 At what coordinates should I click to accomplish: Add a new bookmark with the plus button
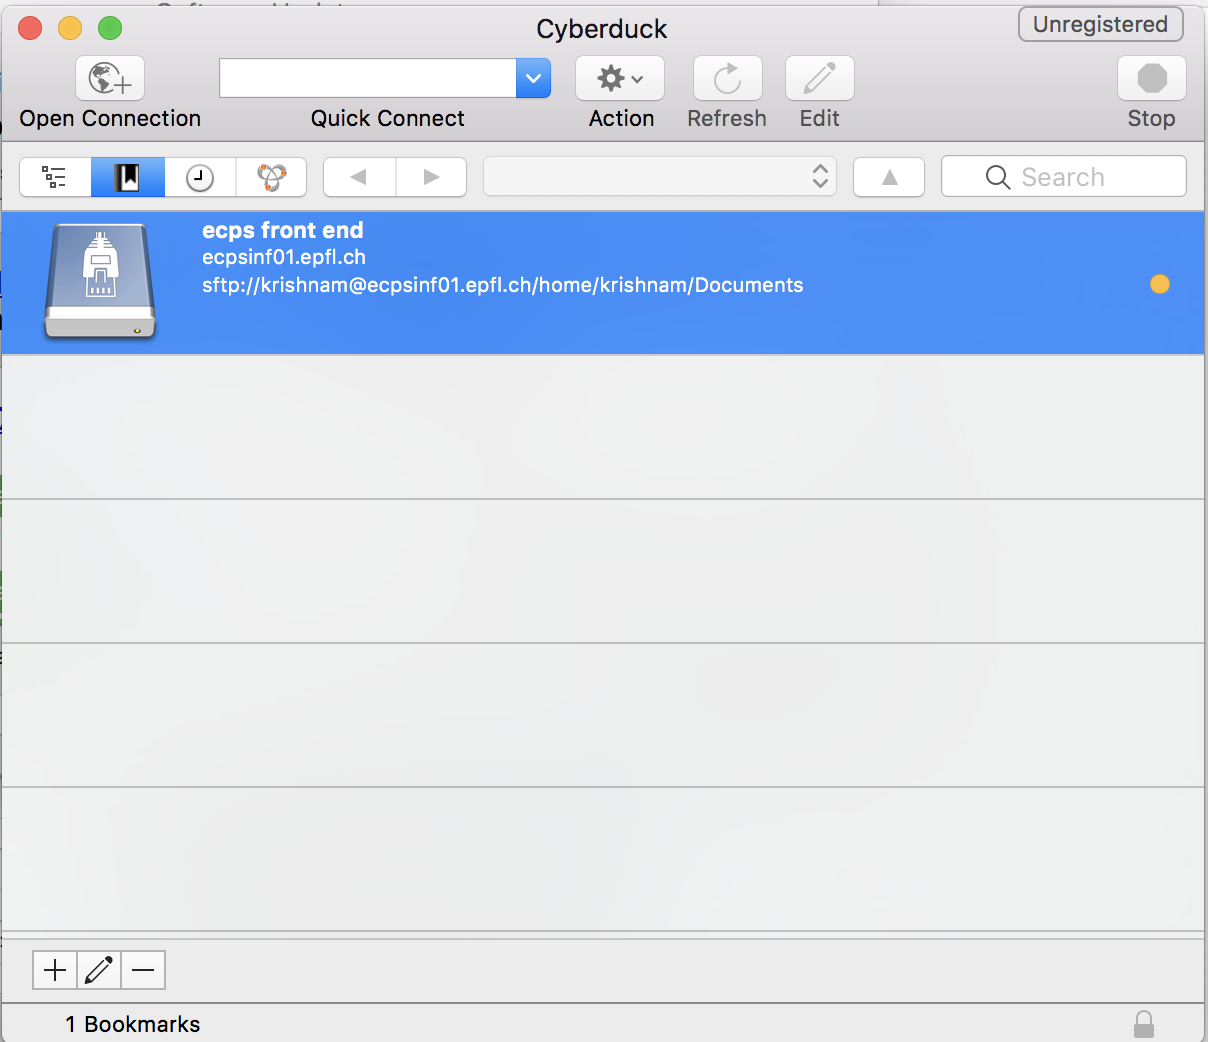pos(55,970)
